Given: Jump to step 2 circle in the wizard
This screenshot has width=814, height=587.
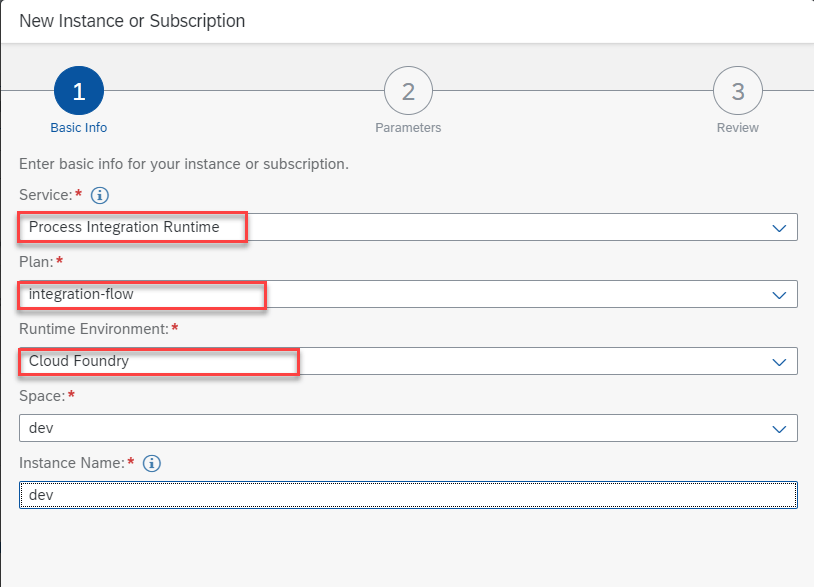Looking at the screenshot, I should click(408, 92).
